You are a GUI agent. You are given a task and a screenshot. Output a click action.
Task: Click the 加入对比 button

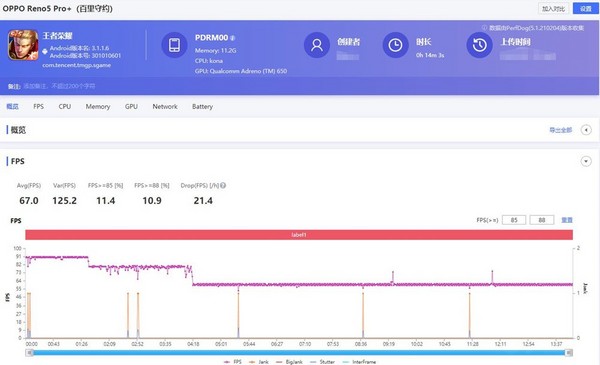(553, 8)
